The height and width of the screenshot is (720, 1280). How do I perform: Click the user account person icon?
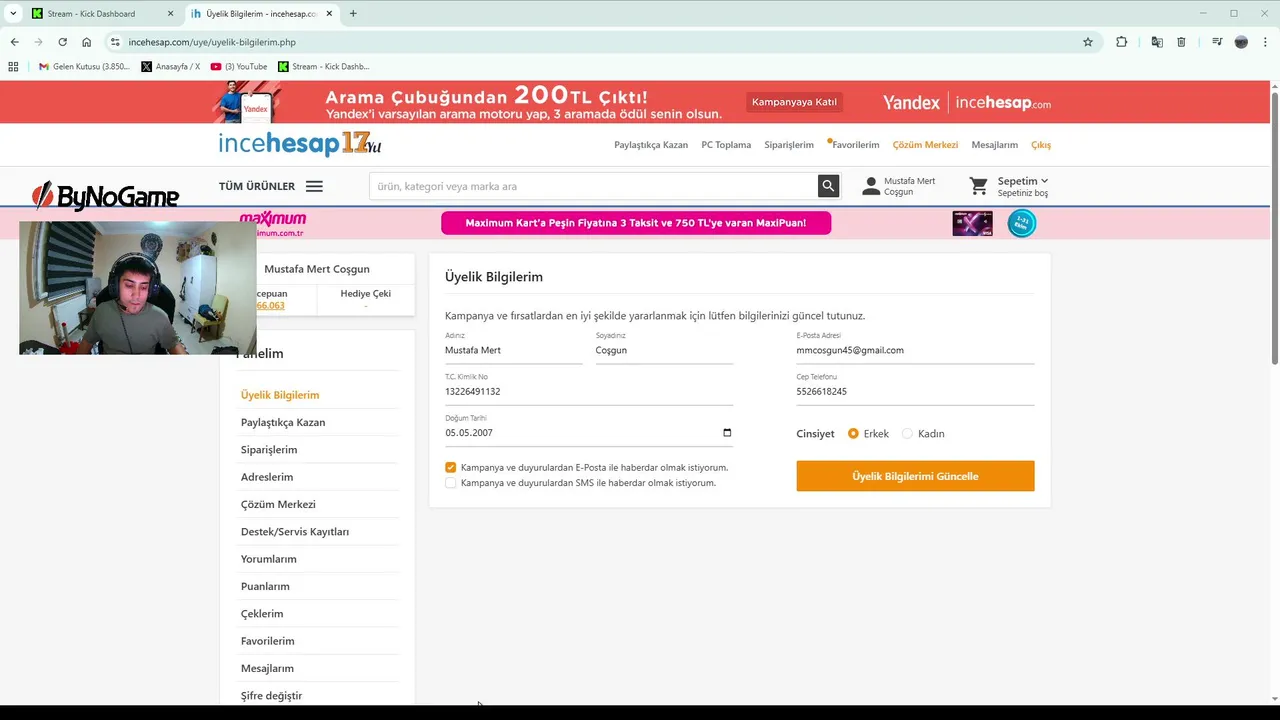click(871, 186)
